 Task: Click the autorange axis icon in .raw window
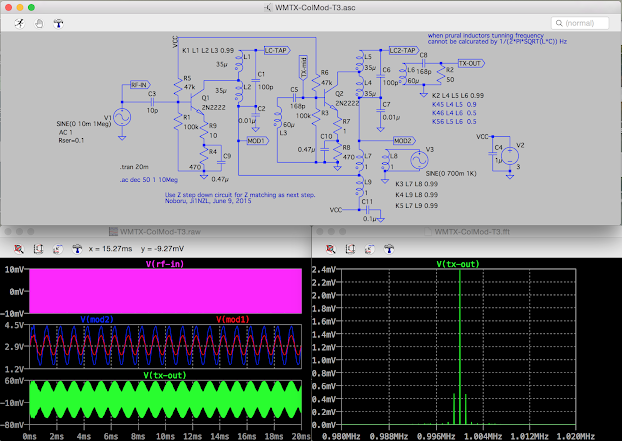38,249
